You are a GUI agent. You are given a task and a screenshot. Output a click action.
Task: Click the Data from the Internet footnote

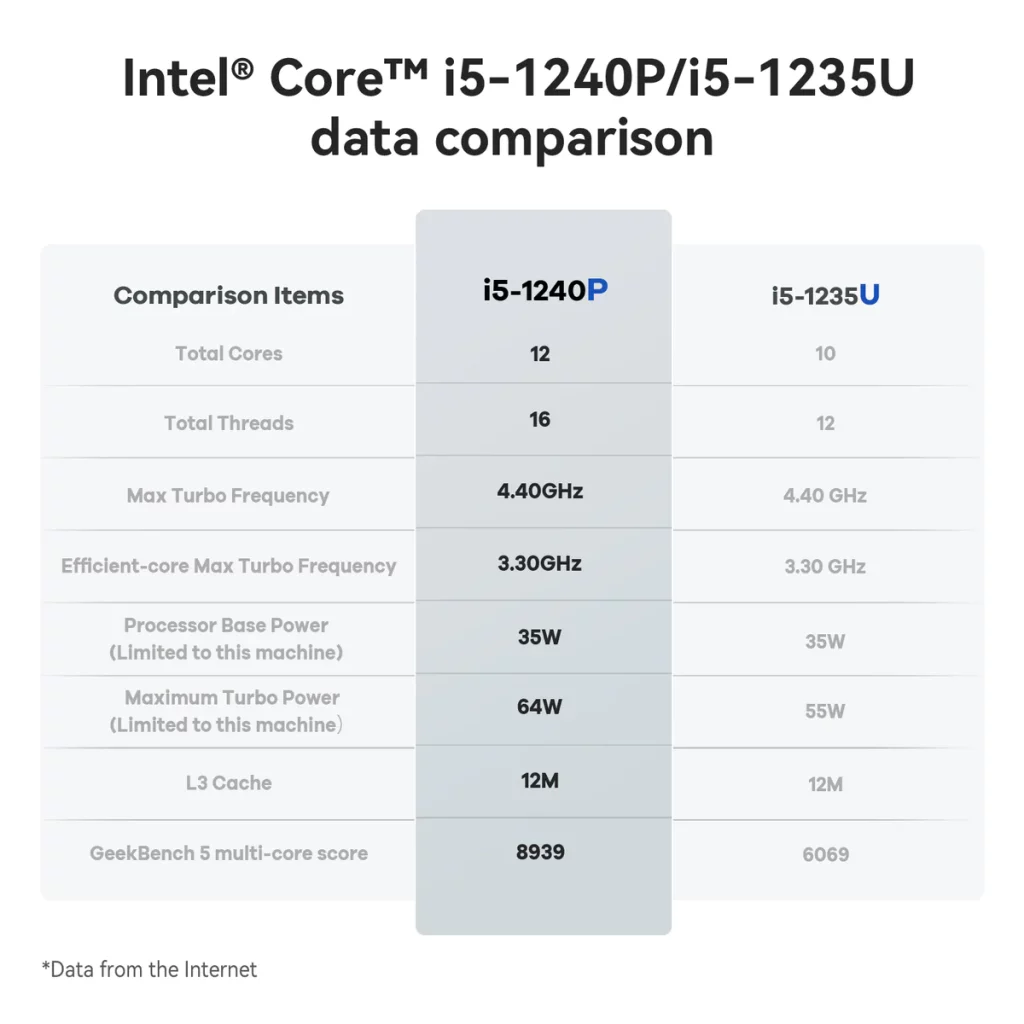(x=149, y=969)
